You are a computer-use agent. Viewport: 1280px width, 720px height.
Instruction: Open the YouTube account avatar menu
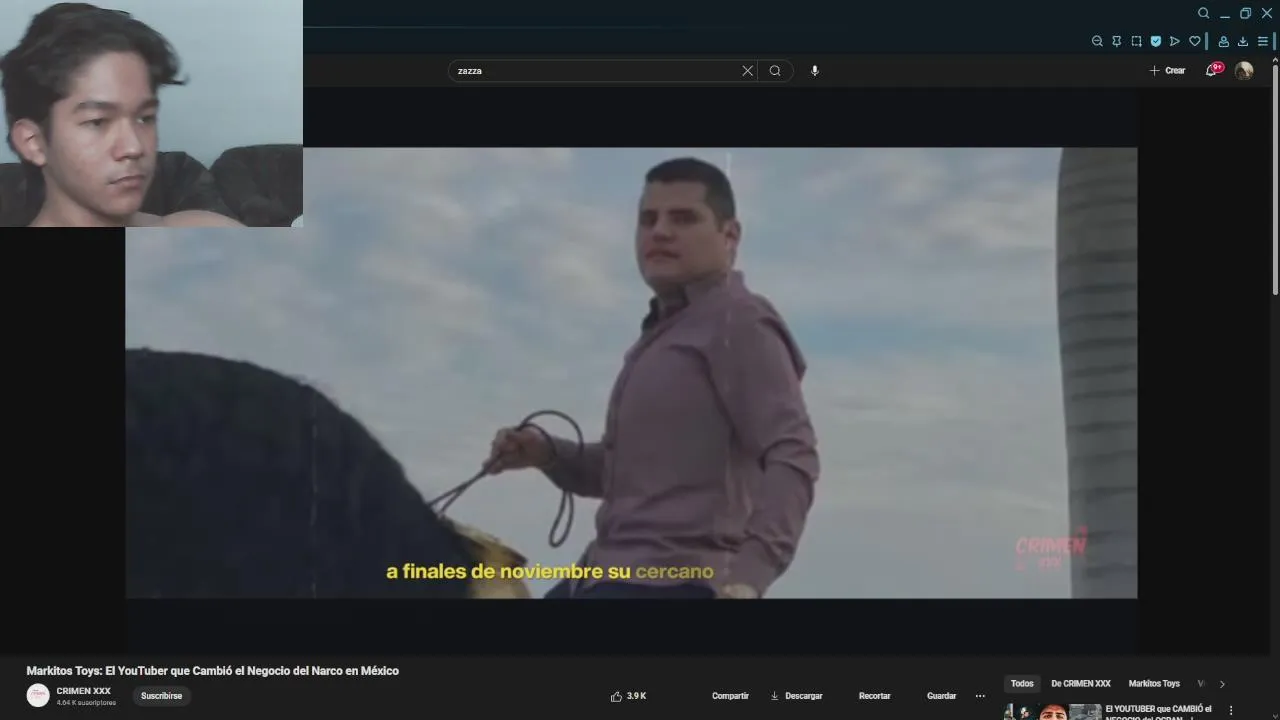click(1244, 71)
